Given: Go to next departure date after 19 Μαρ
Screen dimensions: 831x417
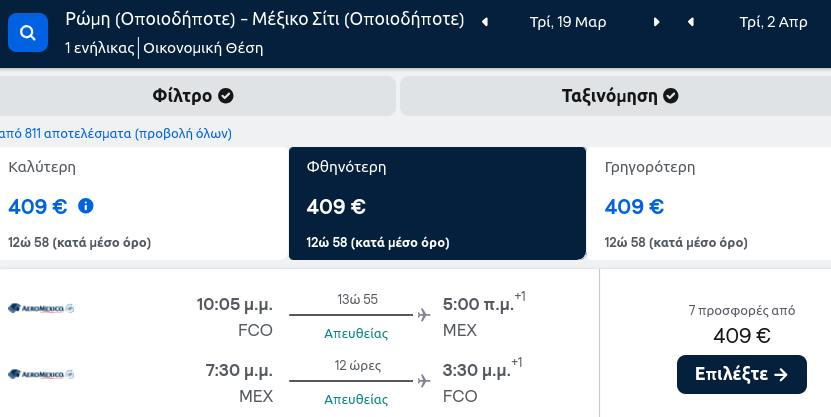Looking at the screenshot, I should coord(657,22).
